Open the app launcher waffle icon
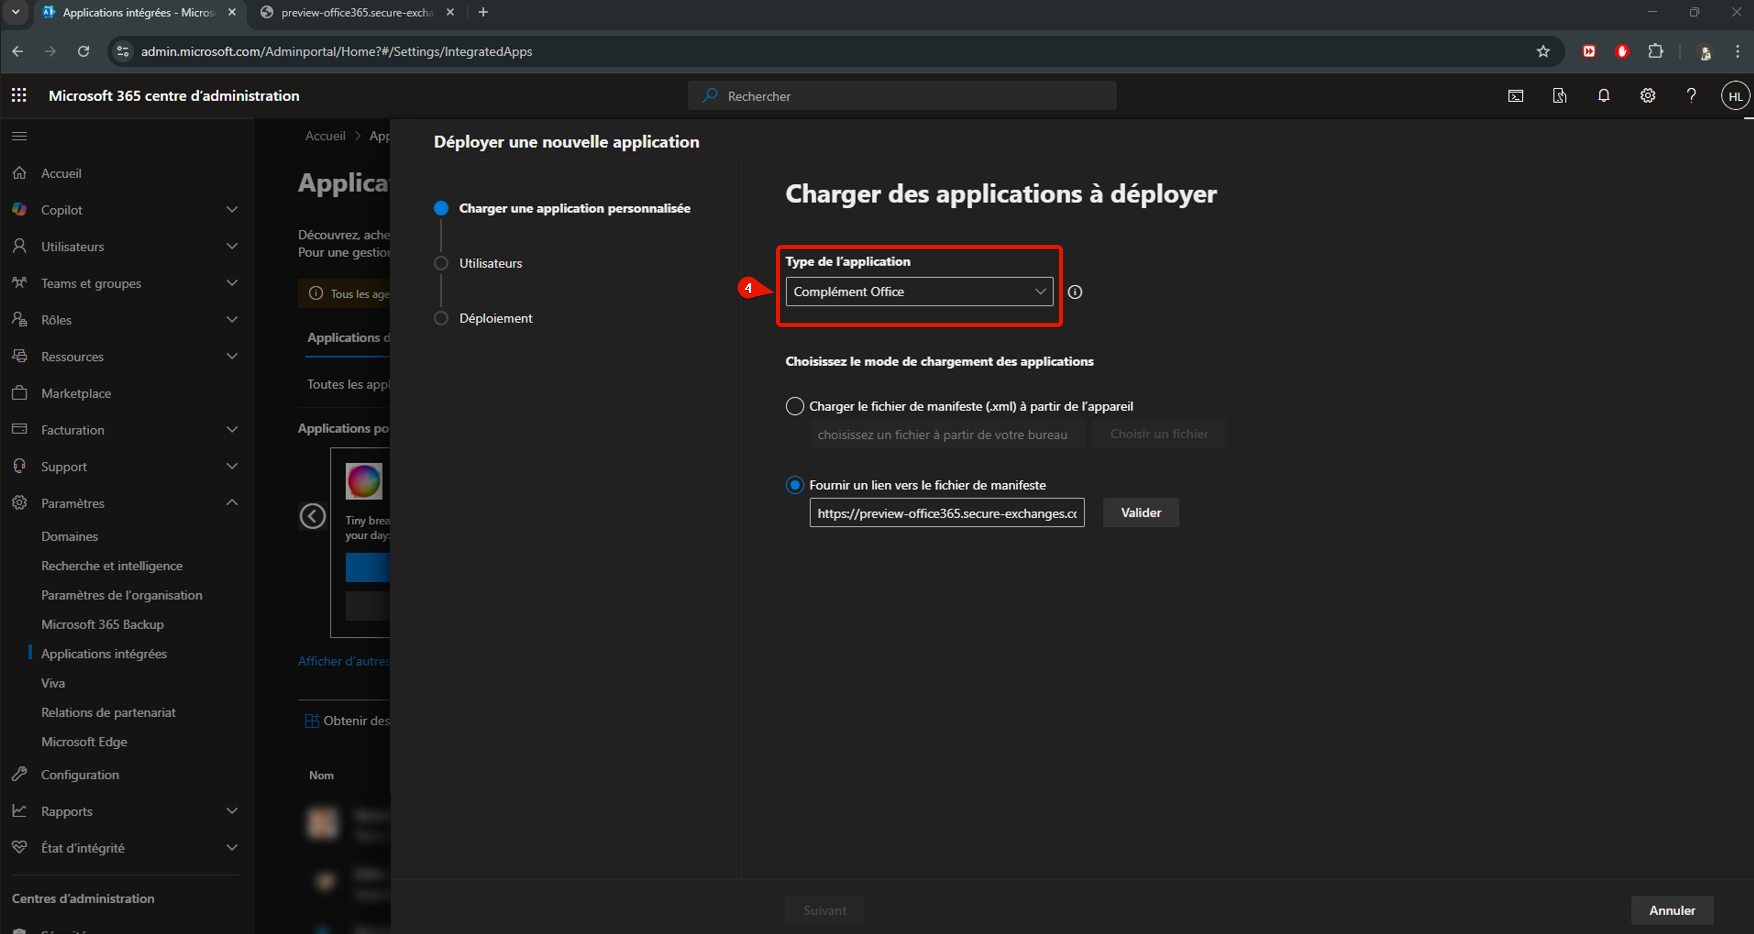Image resolution: width=1754 pixels, height=934 pixels. [x=19, y=95]
